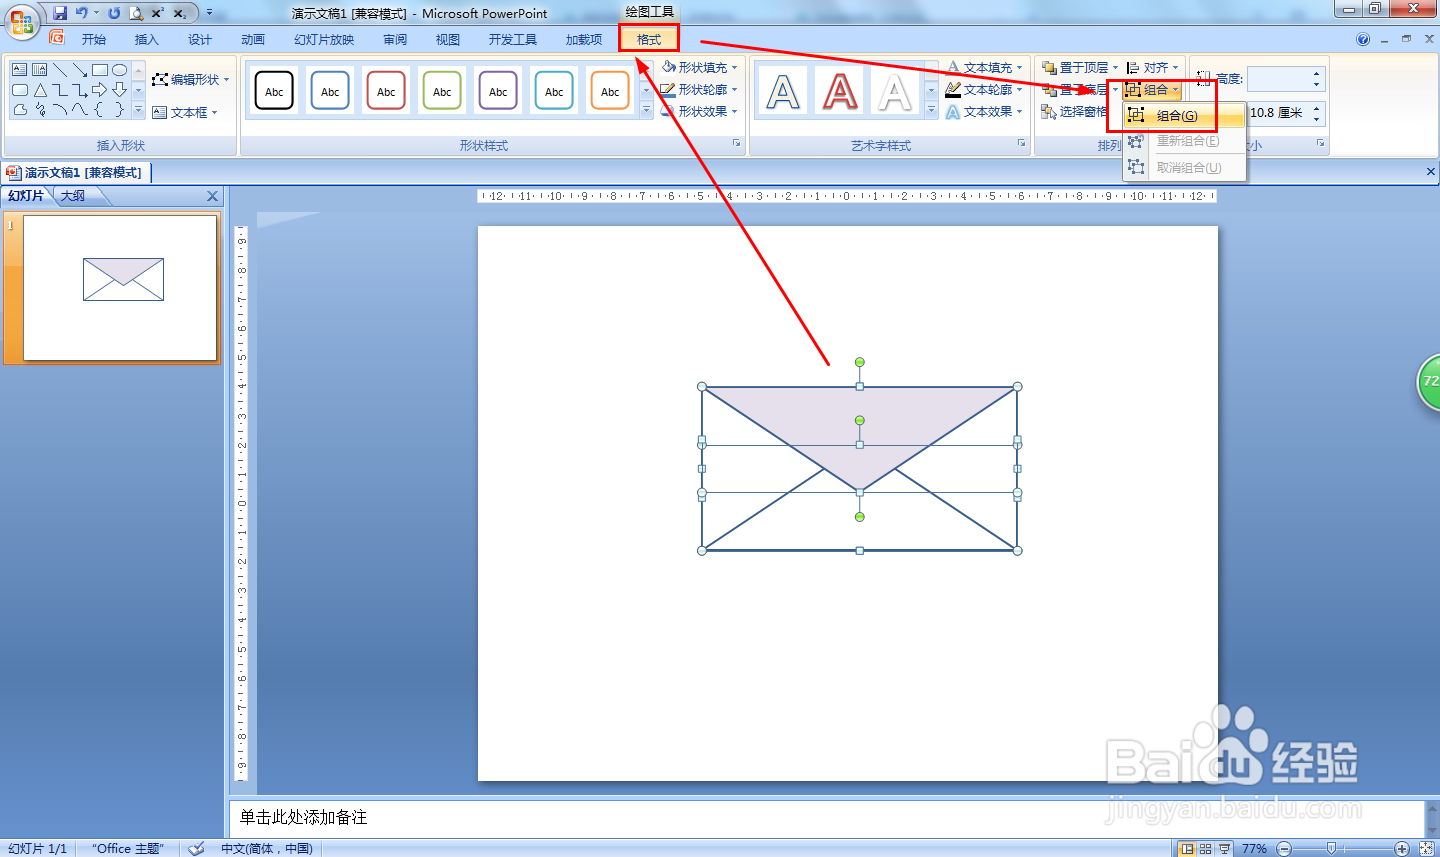Open the 文本轮廓 dropdown

tap(985, 89)
